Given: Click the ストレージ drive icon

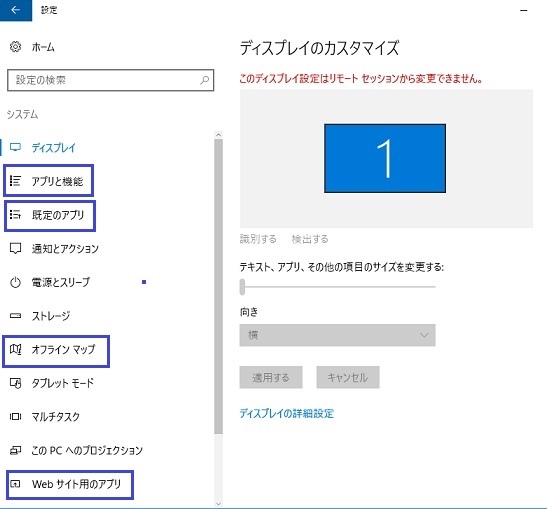Looking at the screenshot, I should point(15,316).
